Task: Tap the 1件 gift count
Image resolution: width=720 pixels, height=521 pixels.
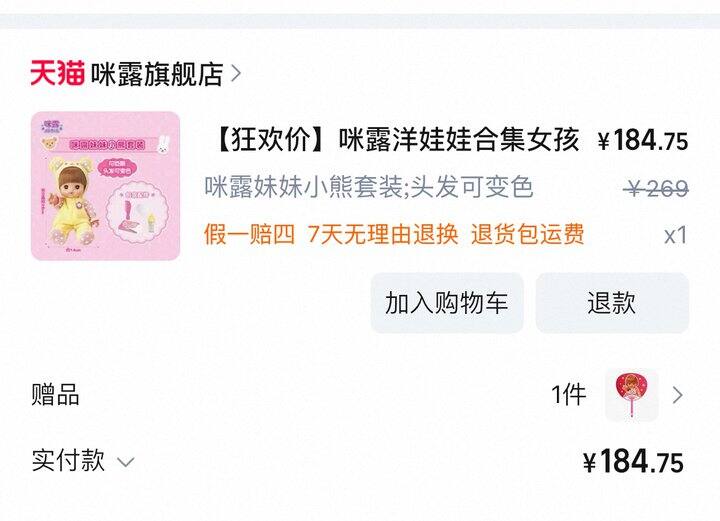Action: (x=569, y=395)
